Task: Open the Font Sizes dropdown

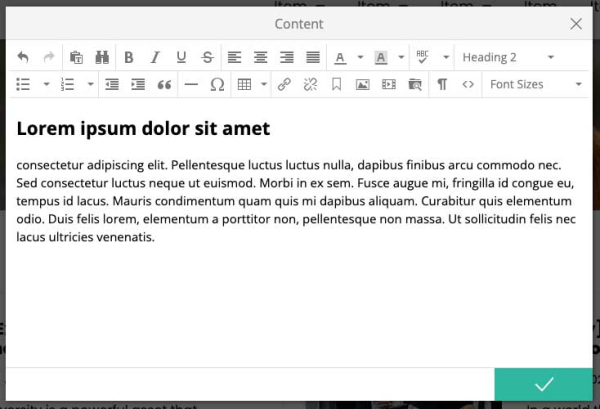Action: click(x=535, y=84)
